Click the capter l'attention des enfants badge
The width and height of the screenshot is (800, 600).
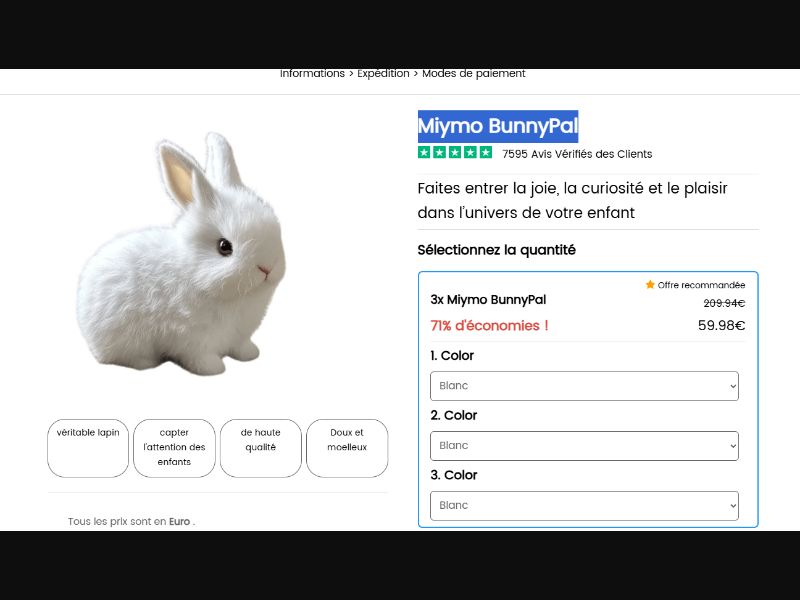[x=174, y=448]
